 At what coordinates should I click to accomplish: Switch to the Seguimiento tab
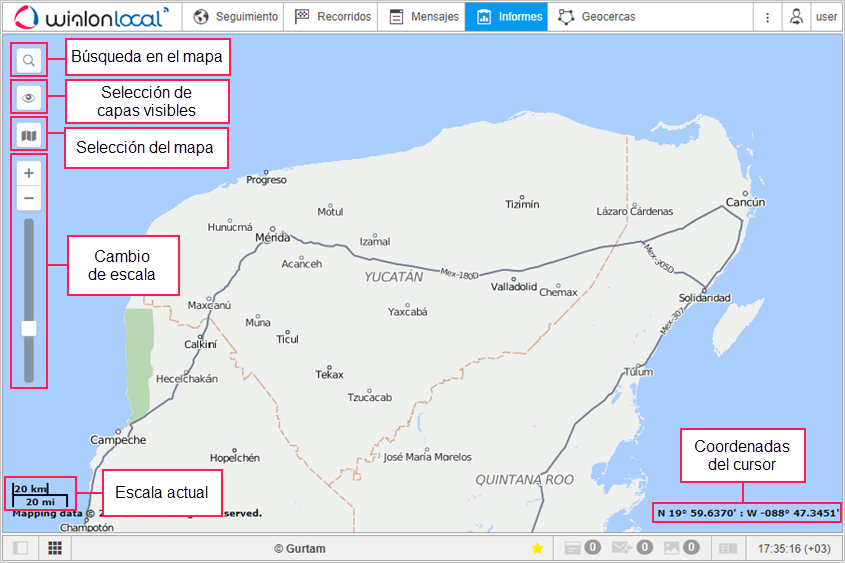235,17
